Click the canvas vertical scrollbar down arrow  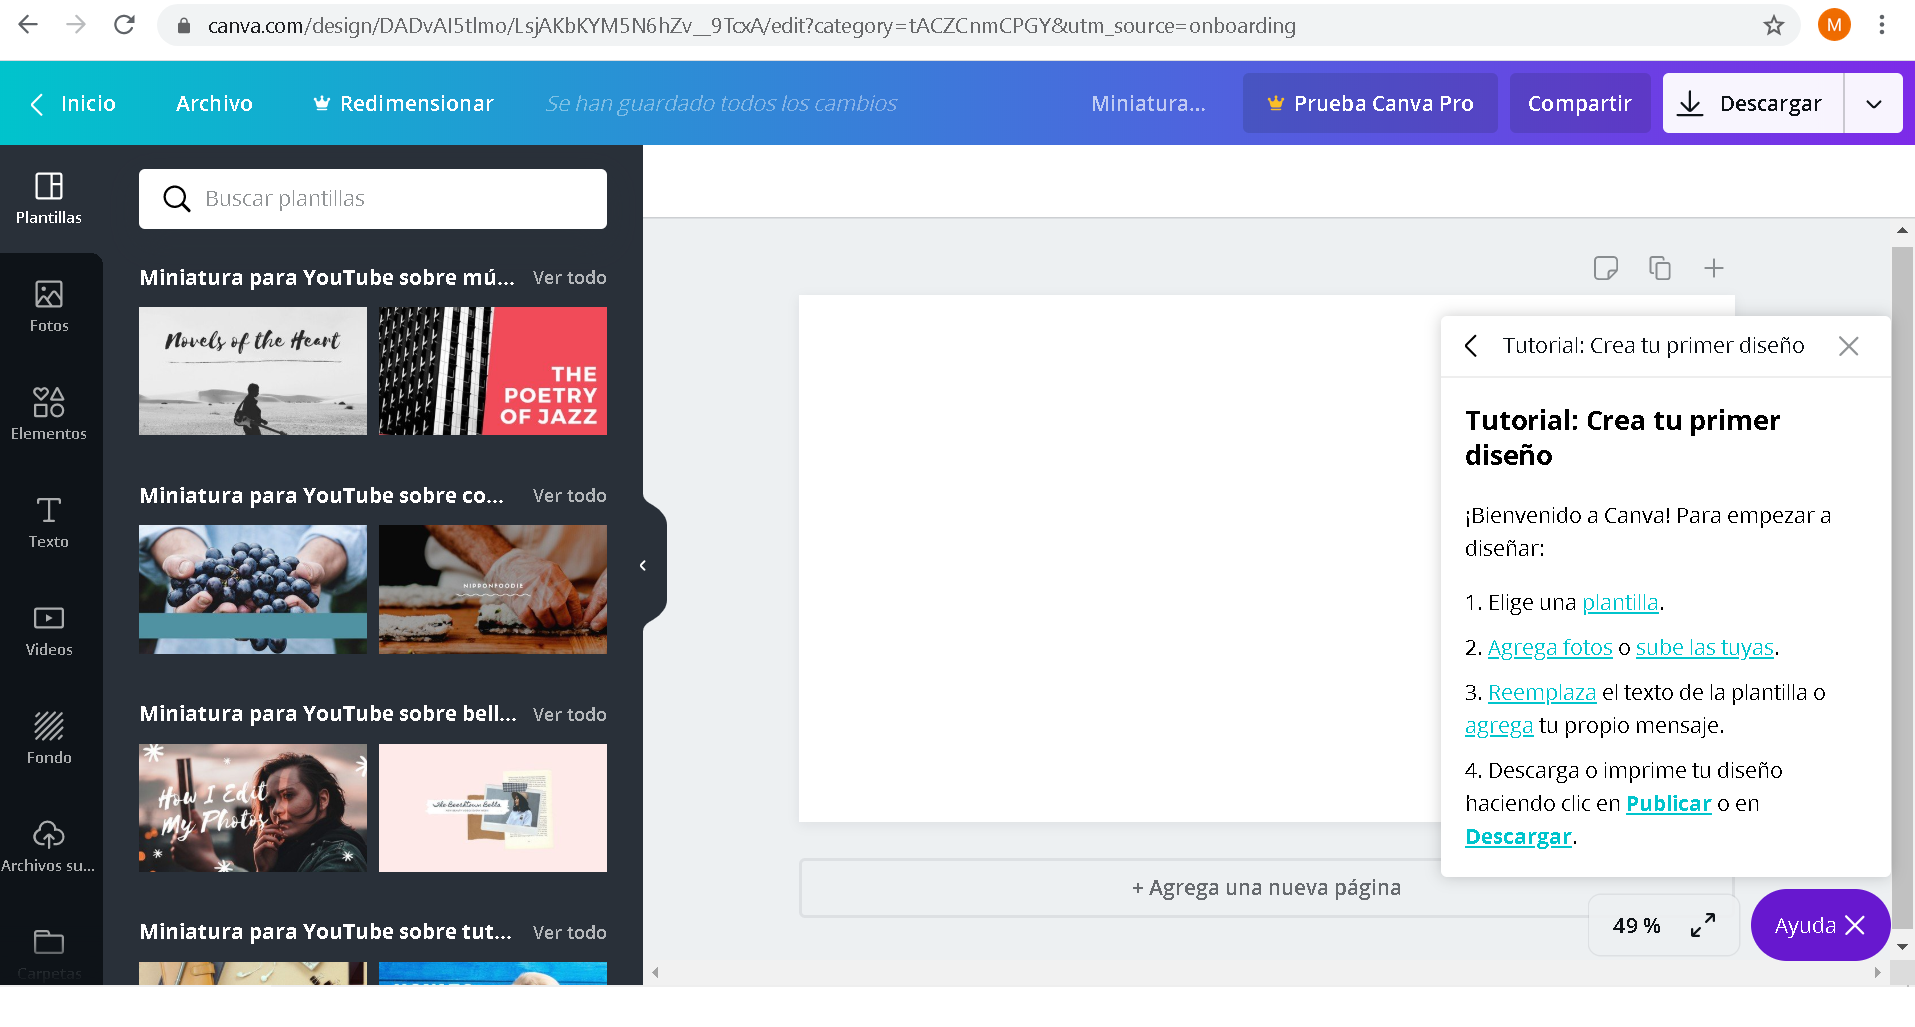coord(1902,946)
